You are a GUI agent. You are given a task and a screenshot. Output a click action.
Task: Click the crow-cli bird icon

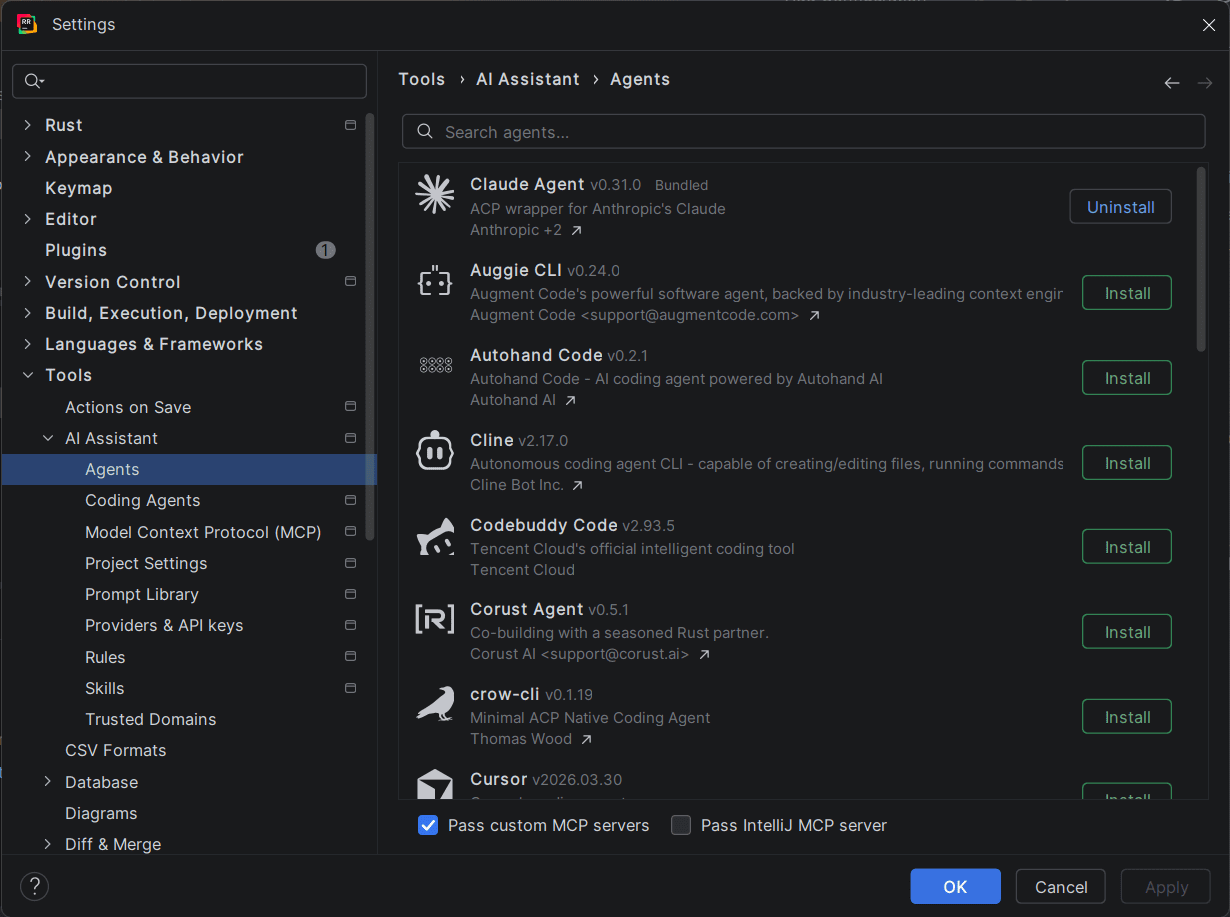tap(435, 704)
